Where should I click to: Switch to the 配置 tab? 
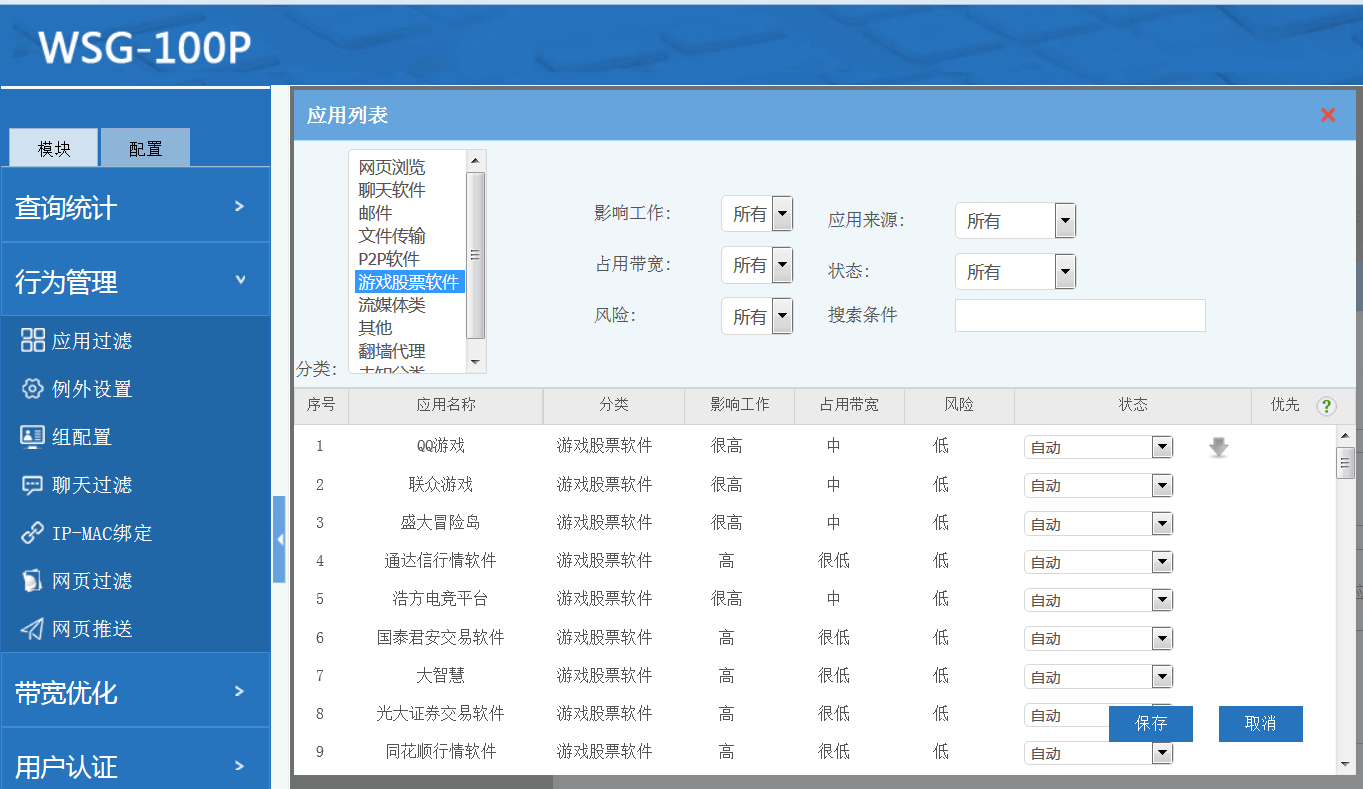point(145,148)
